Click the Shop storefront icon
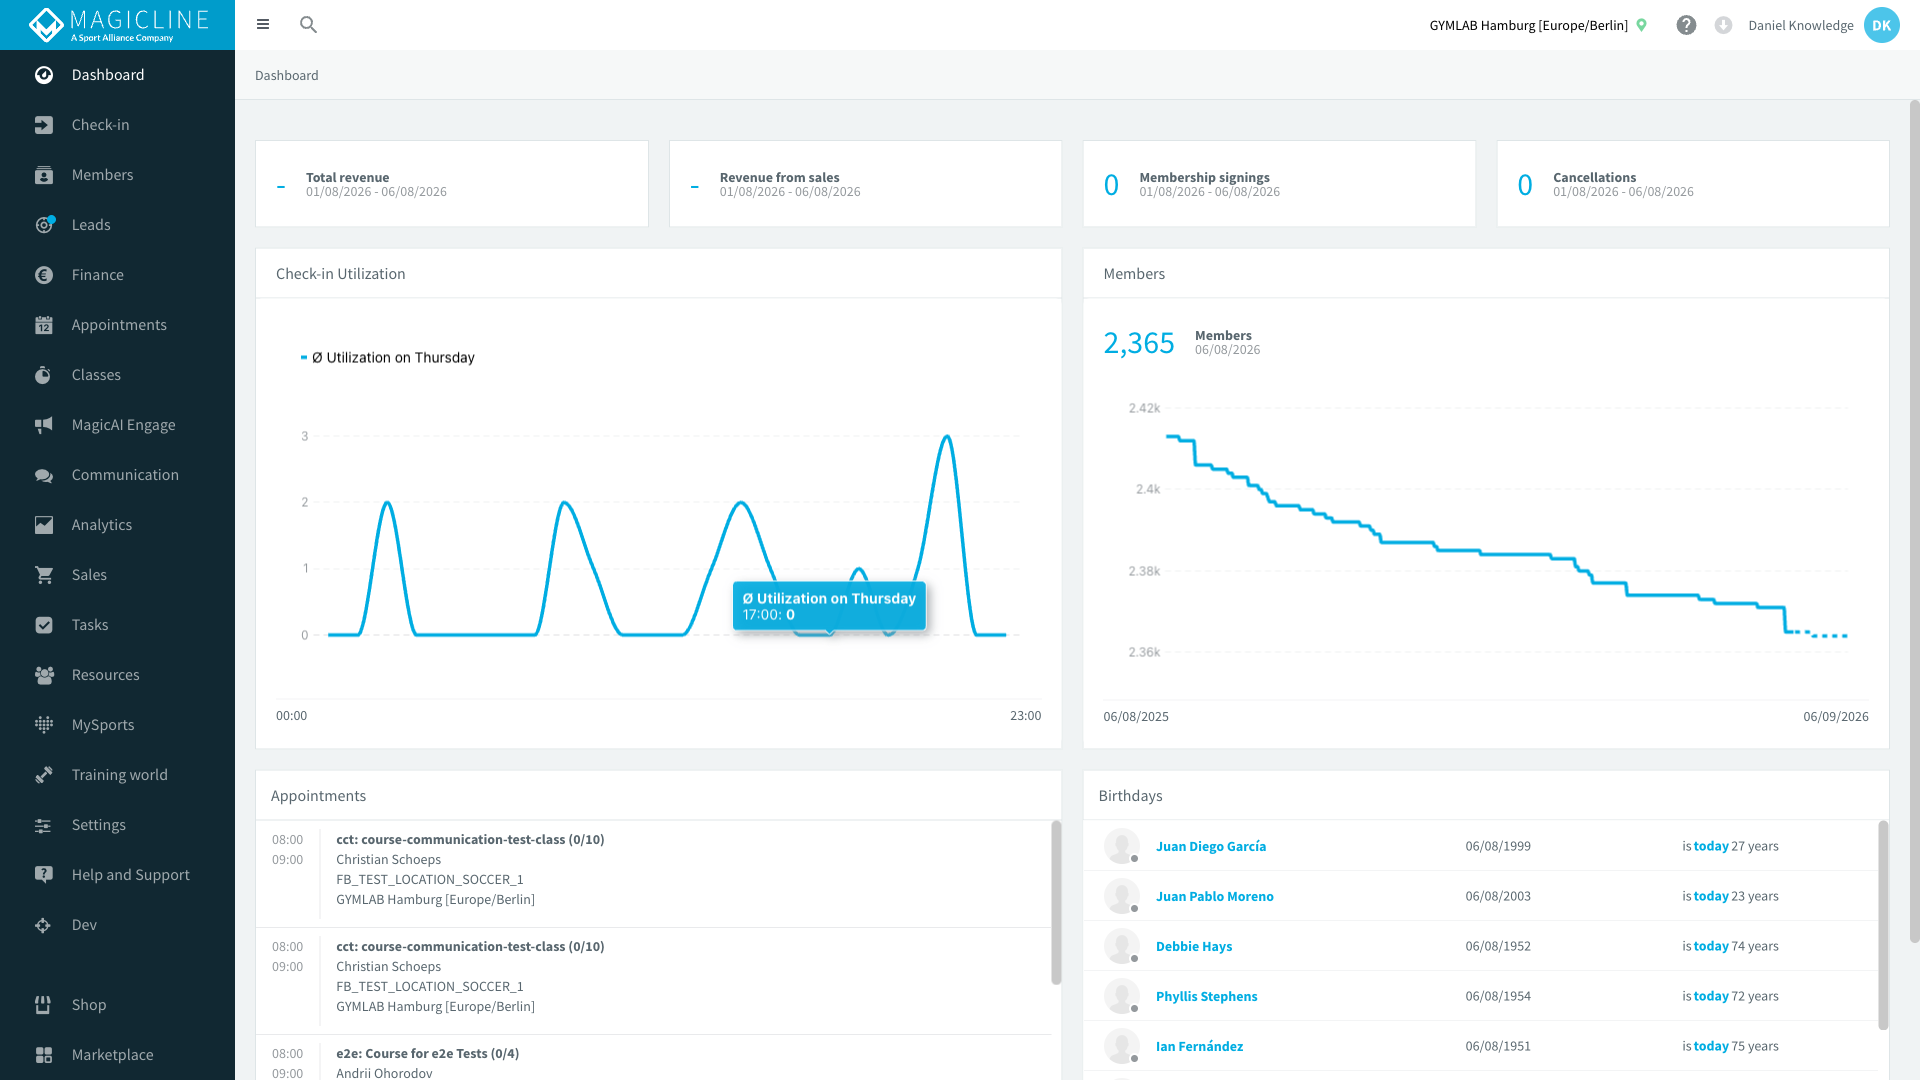 coord(44,1005)
